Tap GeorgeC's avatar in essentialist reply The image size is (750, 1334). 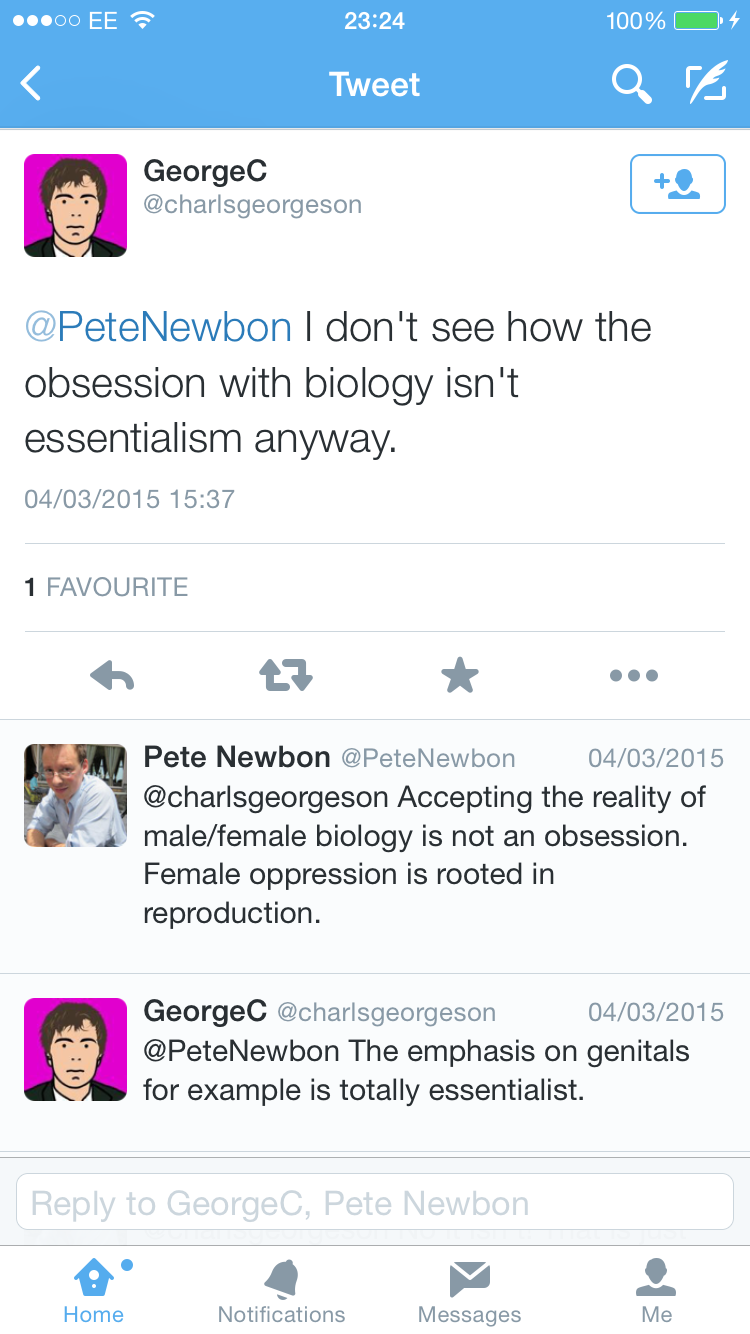(75, 1049)
